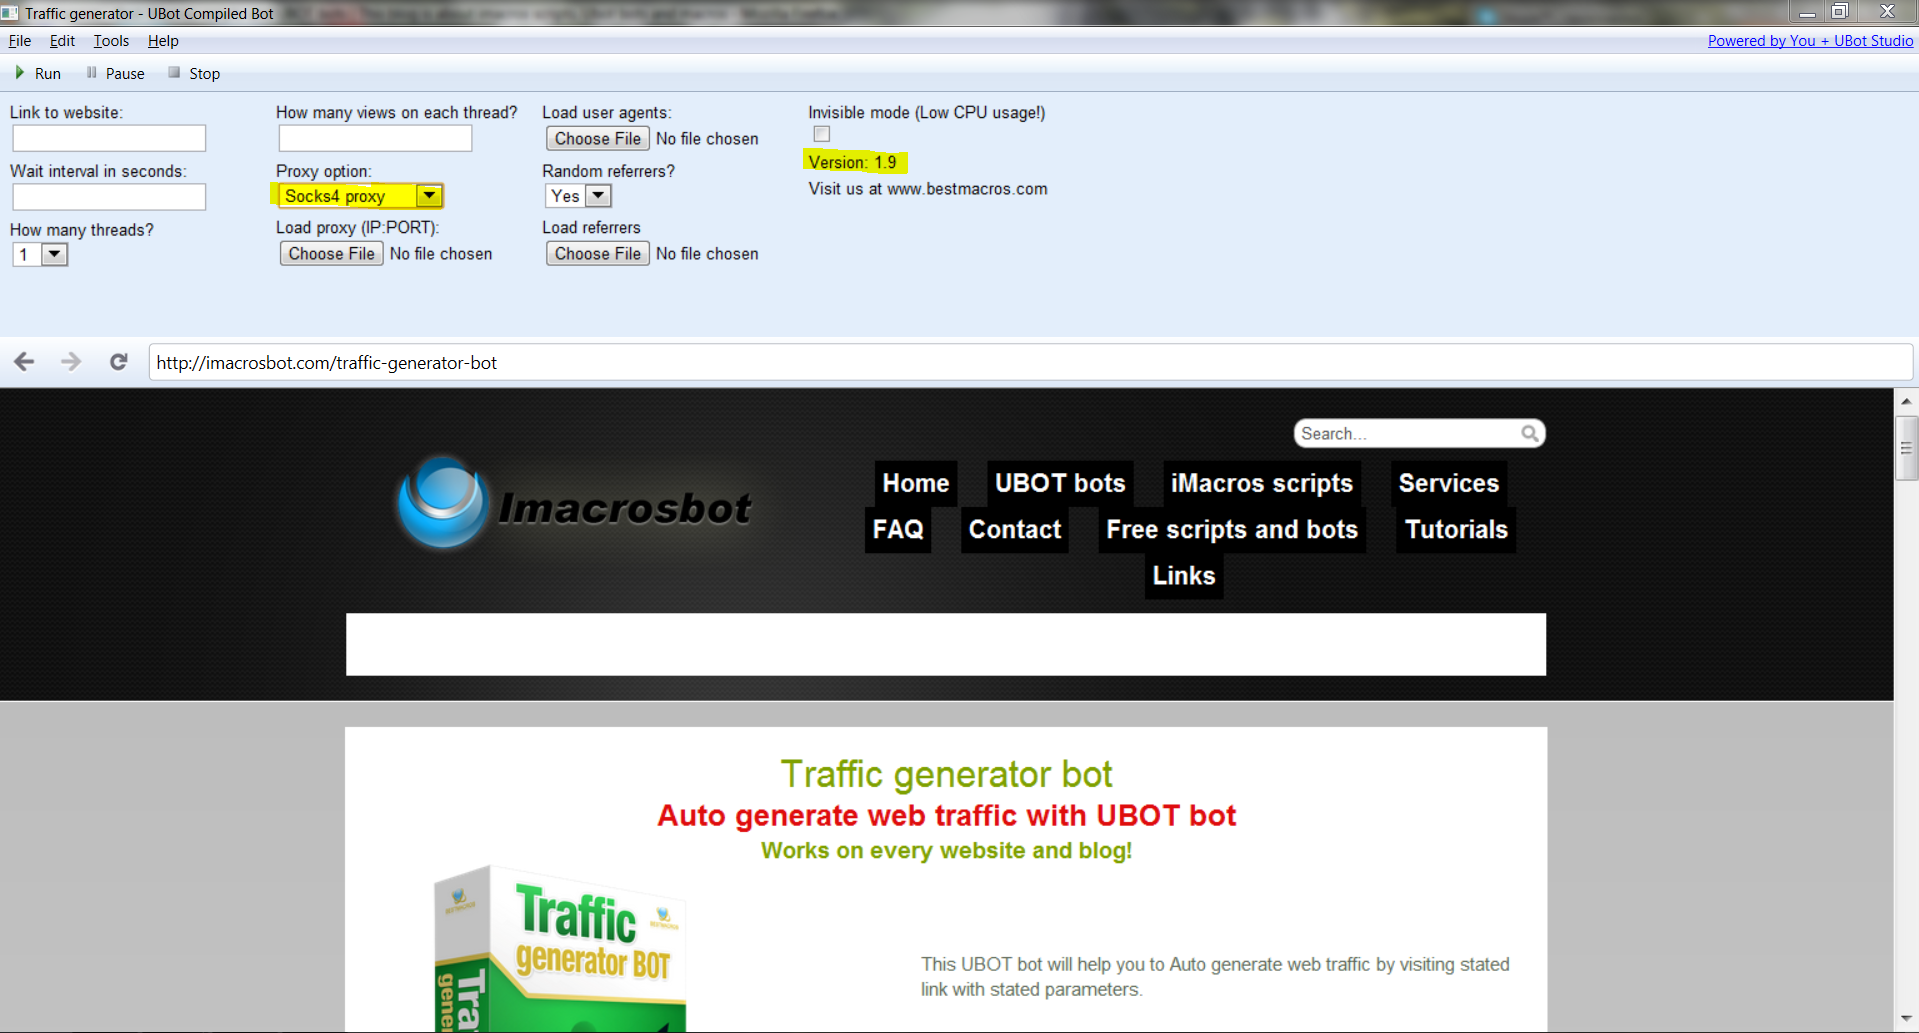The image size is (1919, 1033).
Task: Choose File for Load proxy list
Action: (331, 254)
